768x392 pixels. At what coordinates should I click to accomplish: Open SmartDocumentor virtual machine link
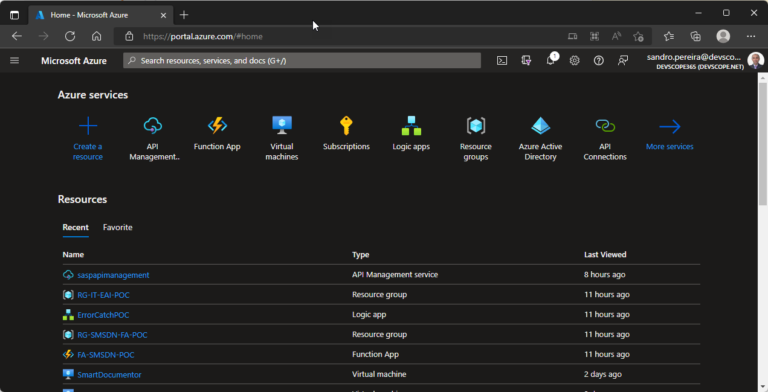coord(109,375)
